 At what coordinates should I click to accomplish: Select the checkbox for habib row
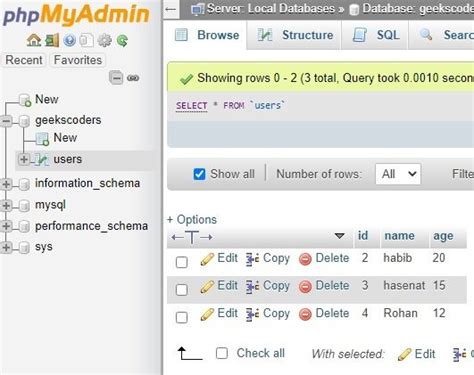182,262
